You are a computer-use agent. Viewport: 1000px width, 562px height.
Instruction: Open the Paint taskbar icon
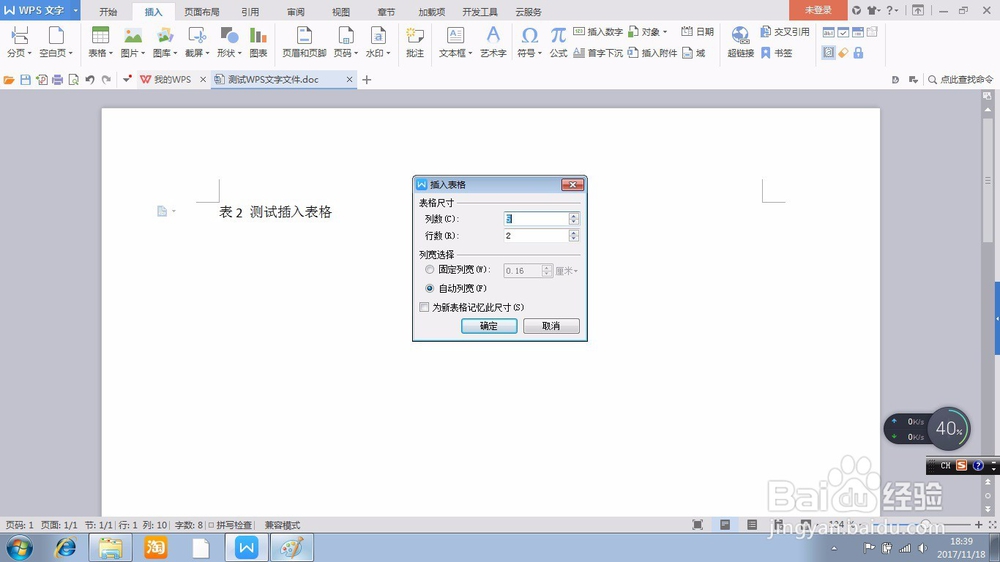tap(291, 548)
